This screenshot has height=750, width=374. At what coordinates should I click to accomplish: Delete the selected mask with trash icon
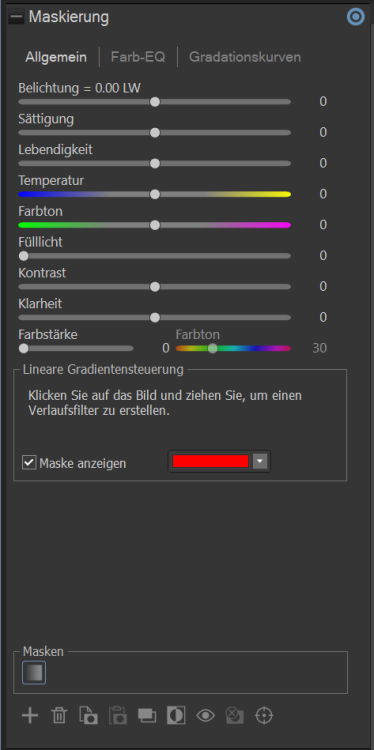(x=59, y=716)
